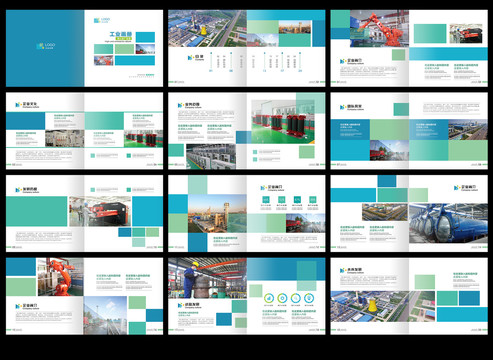The width and height of the screenshot is (493, 360).
Task: Open the green-floor red transformers large photo
Action: pyautogui.click(x=283, y=122)
